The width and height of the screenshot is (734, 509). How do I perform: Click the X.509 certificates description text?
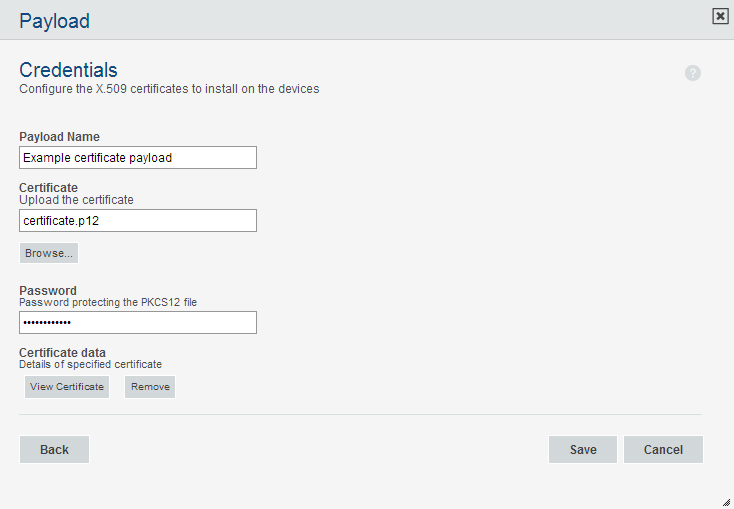pyautogui.click(x=169, y=89)
